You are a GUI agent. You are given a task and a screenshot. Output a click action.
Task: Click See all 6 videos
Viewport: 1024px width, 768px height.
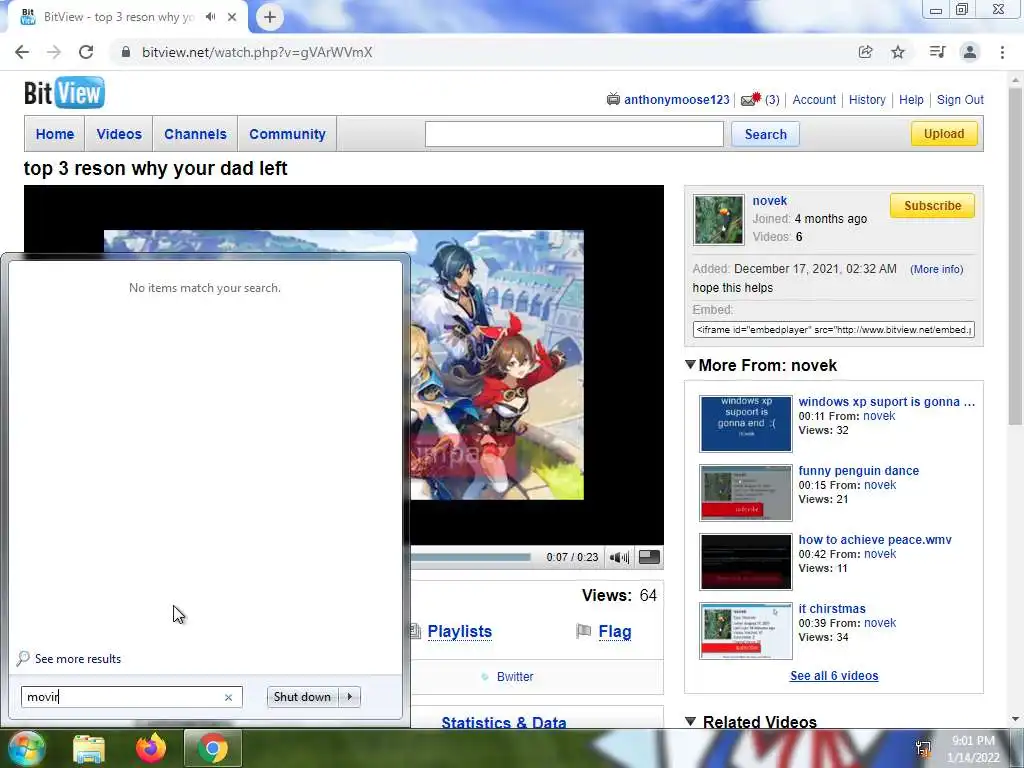tap(834, 676)
